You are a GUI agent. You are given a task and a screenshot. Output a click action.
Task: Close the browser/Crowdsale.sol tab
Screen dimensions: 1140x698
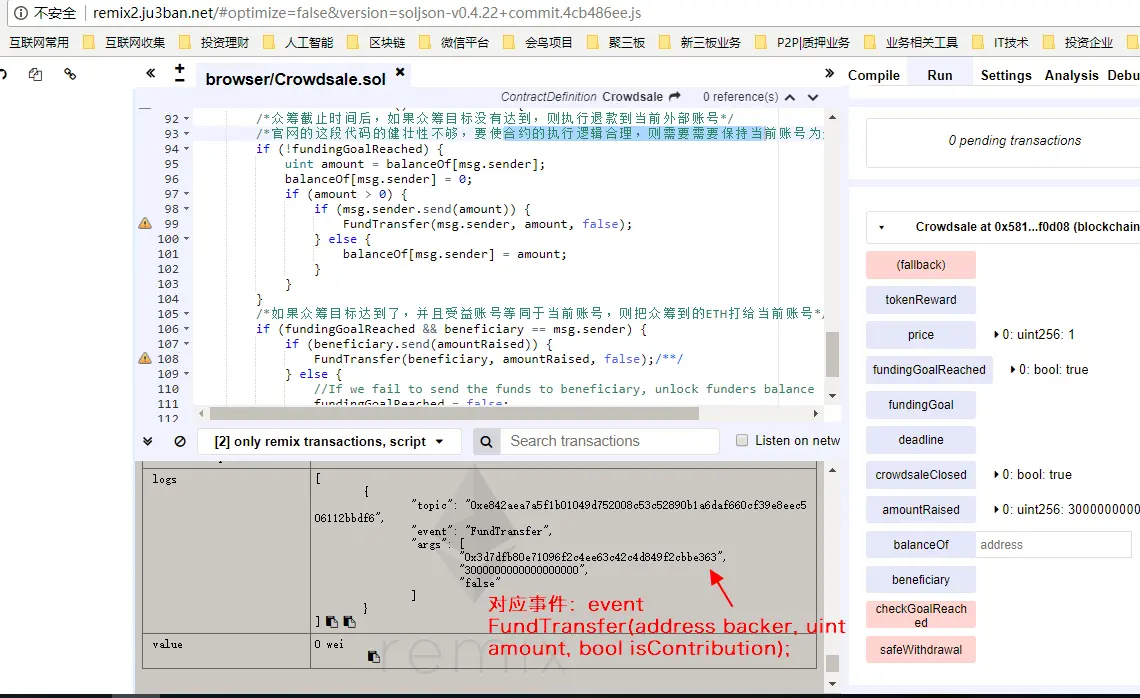[400, 71]
